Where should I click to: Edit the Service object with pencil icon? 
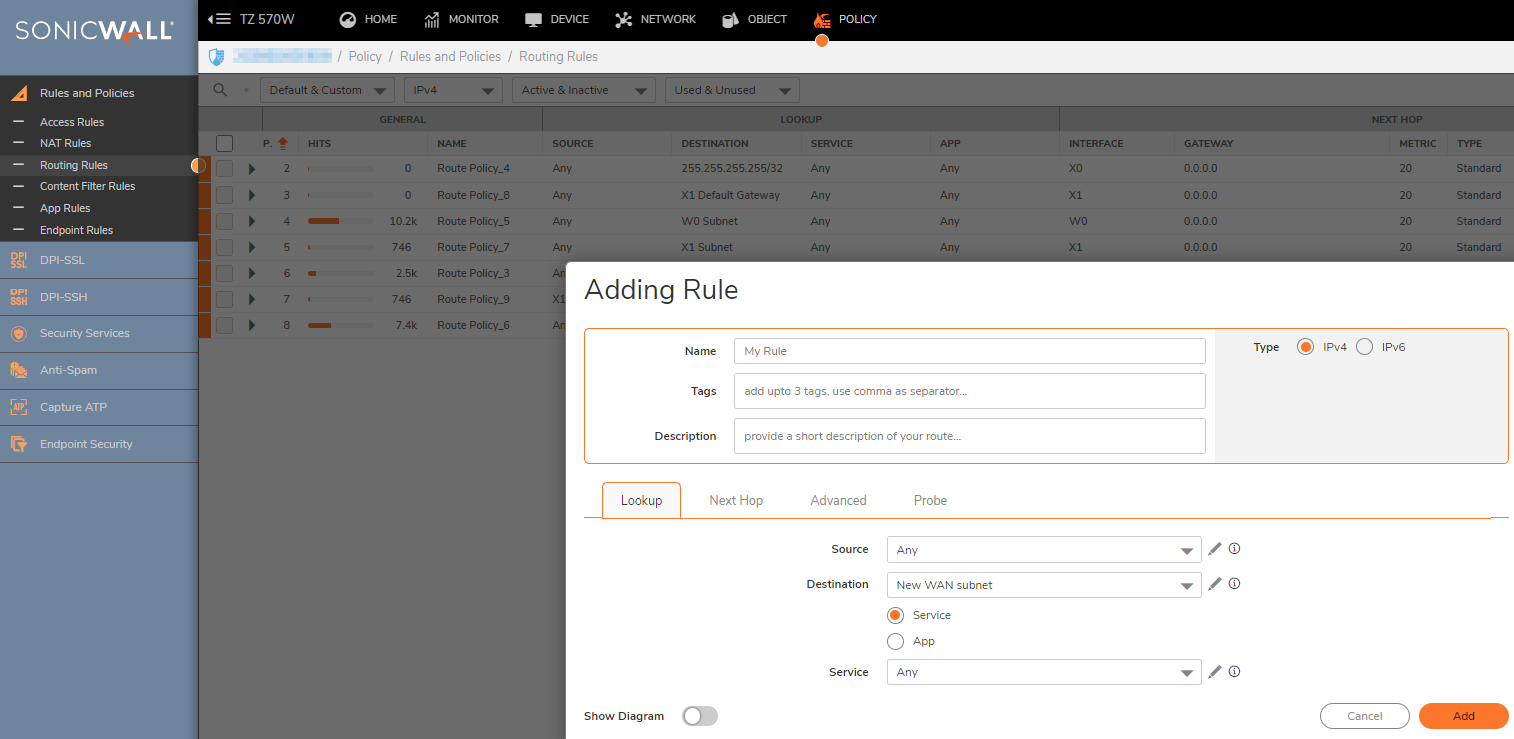pyautogui.click(x=1215, y=672)
